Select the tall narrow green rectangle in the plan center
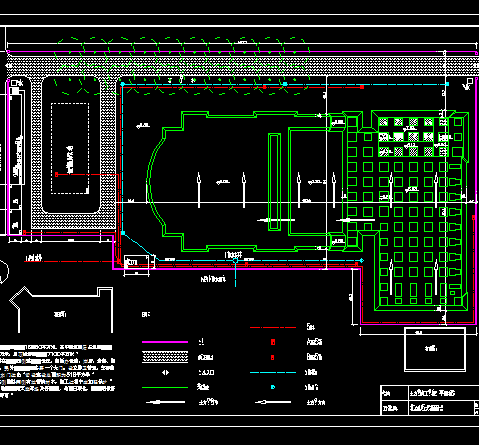Screen dimensions: 479x445 [274, 182]
